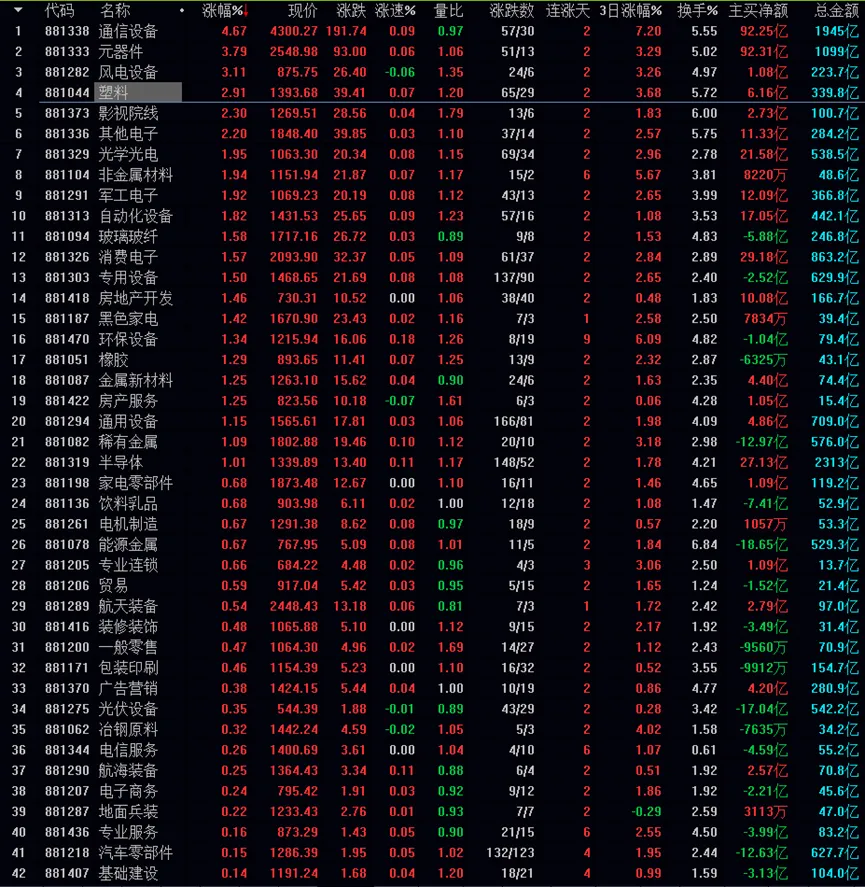Image resolution: width=865 pixels, height=887 pixels.
Task: Click the 一般零售 sector name
Action: [x=128, y=648]
